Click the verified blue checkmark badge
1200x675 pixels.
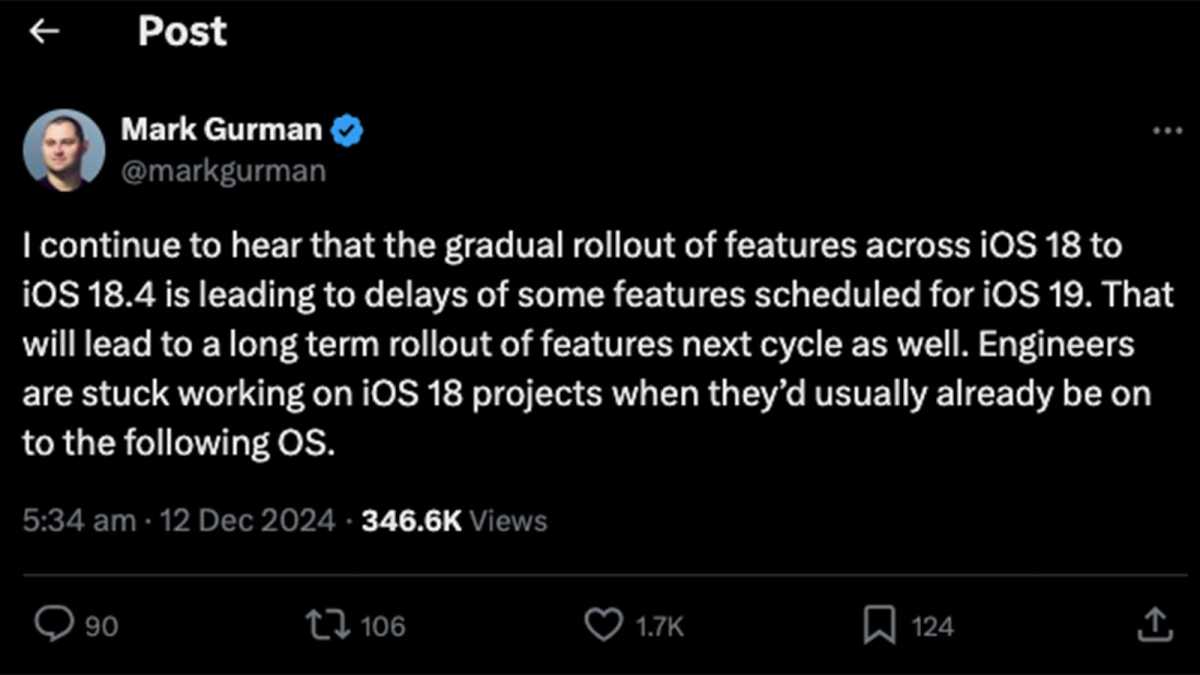point(346,128)
